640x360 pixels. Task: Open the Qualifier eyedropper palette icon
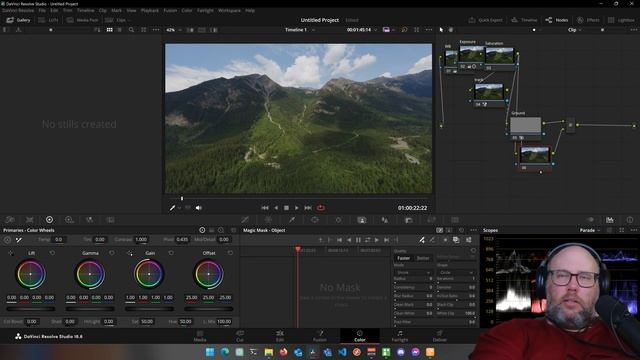[x=292, y=220]
